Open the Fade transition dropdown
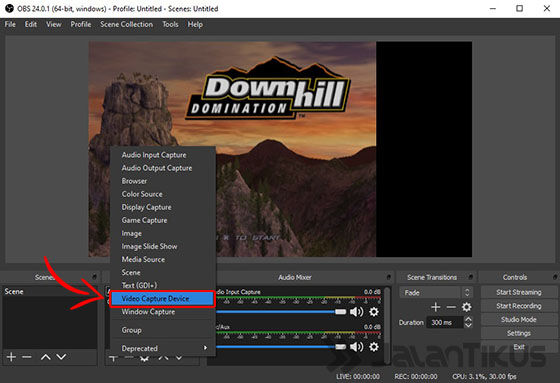 (436, 293)
